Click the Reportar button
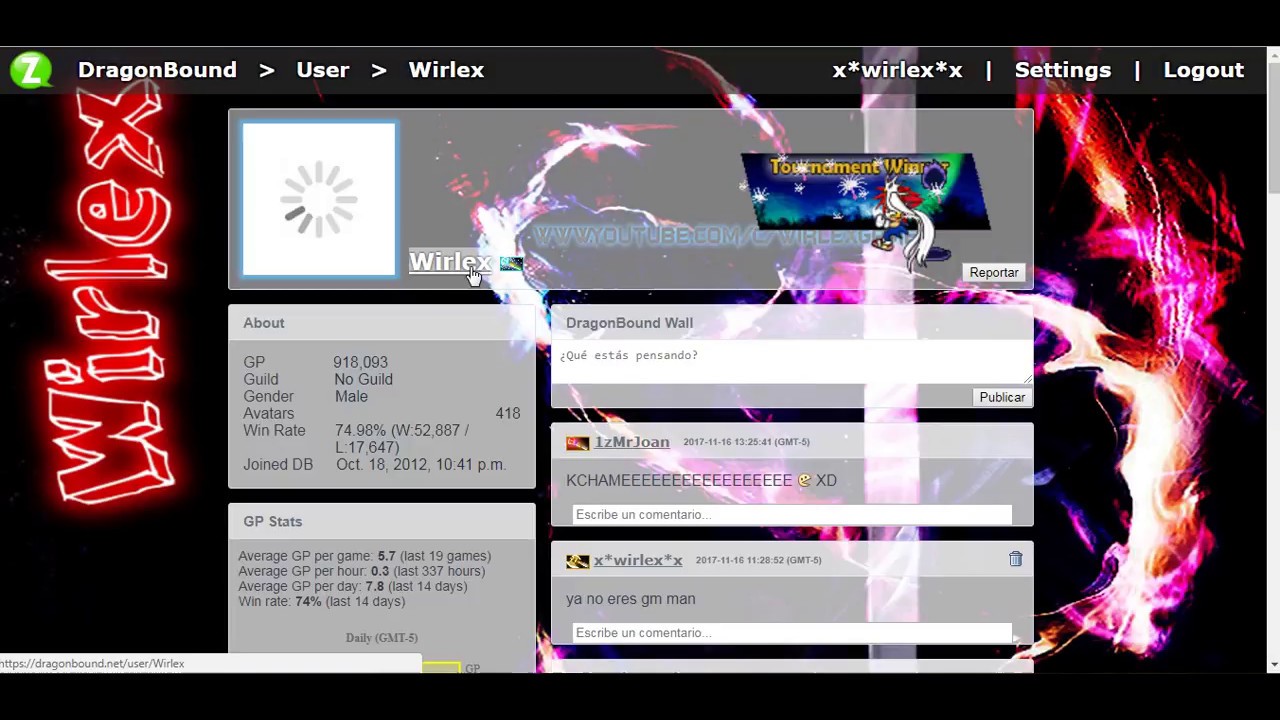Screen dimensions: 1280x720 pyautogui.click(x=994, y=272)
